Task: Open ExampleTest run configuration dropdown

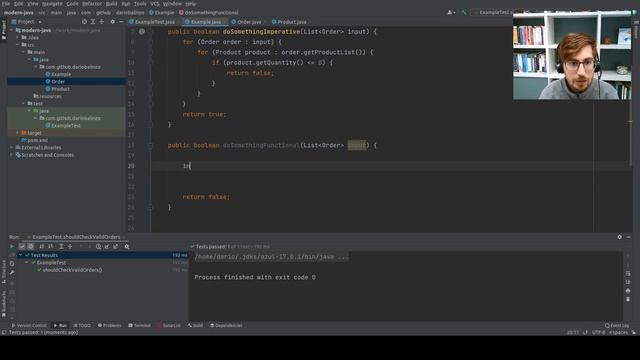Action: [492, 13]
